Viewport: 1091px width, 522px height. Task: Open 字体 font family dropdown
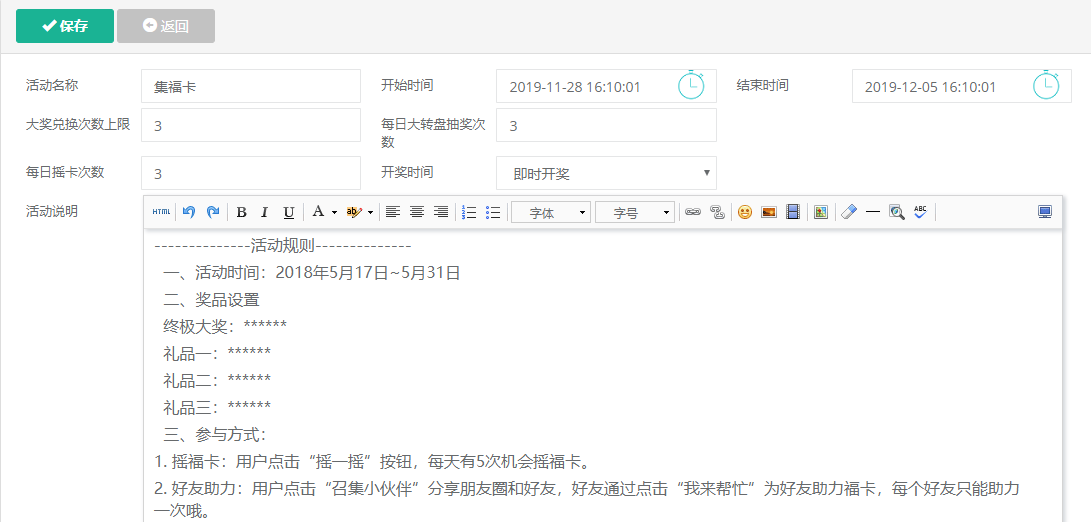coord(551,212)
